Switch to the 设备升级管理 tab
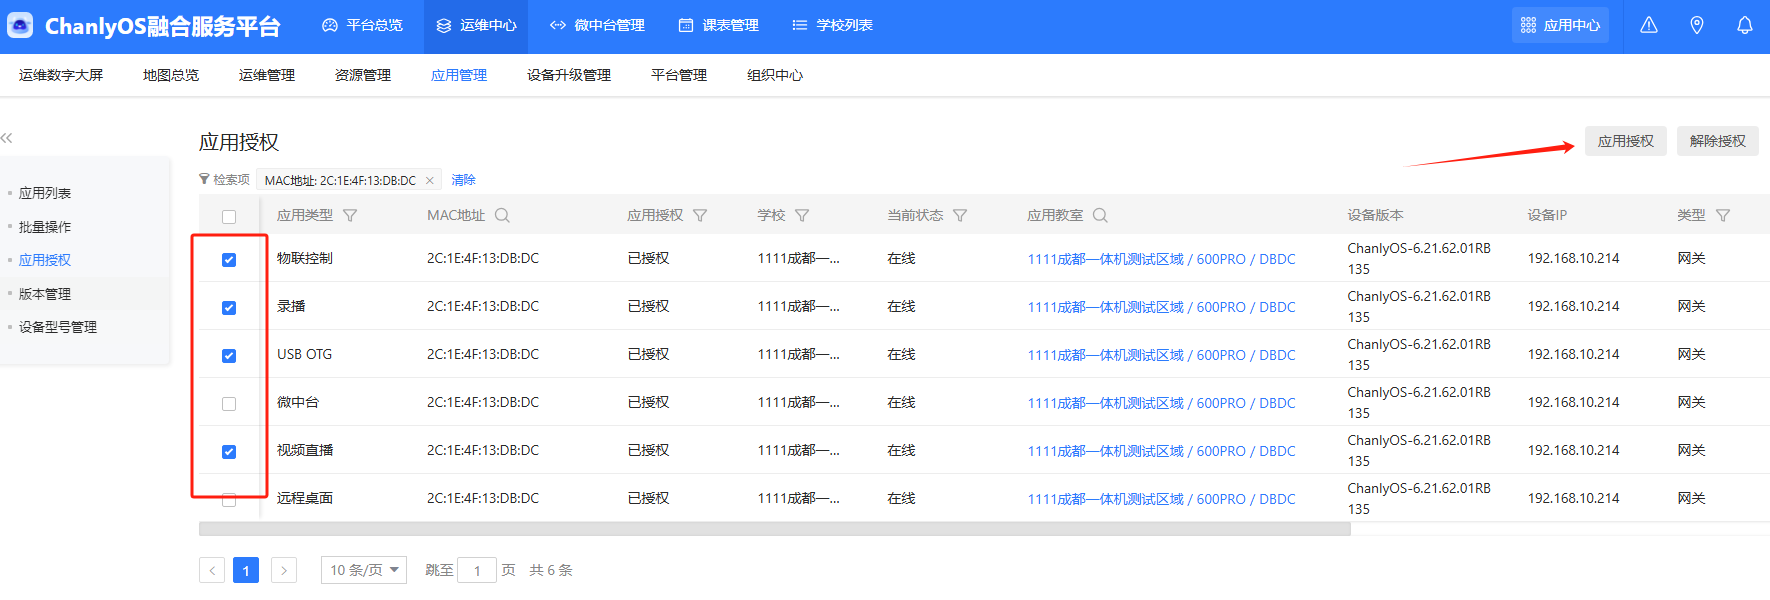 tap(569, 75)
